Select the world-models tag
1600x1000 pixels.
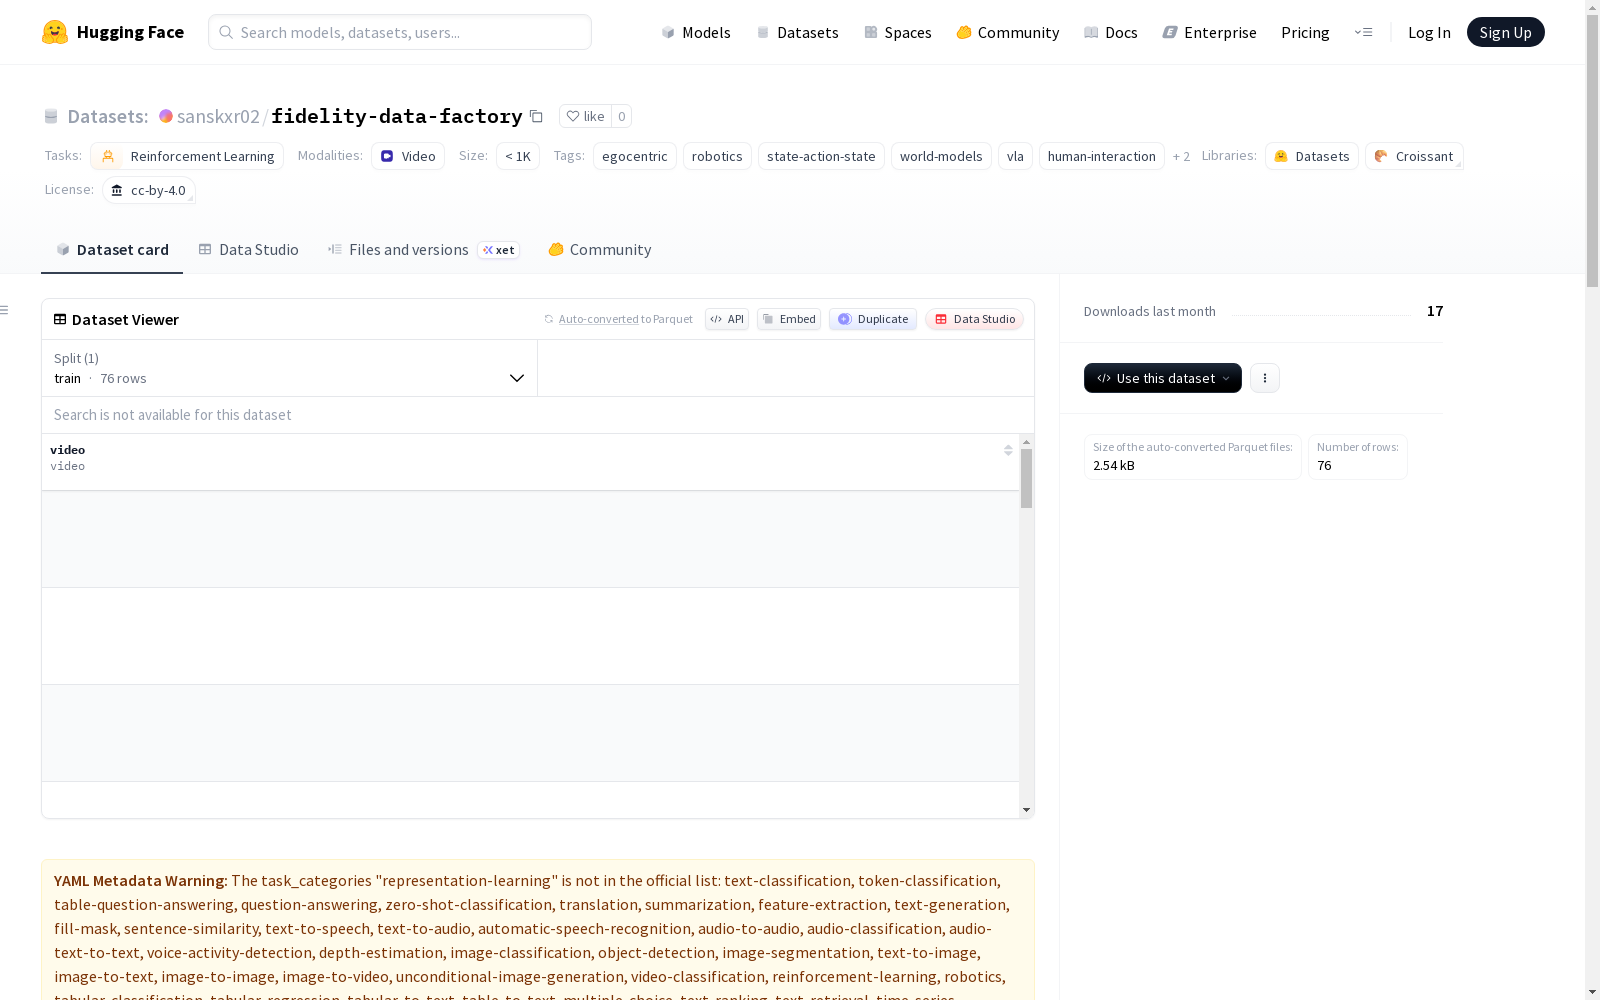[941, 156]
